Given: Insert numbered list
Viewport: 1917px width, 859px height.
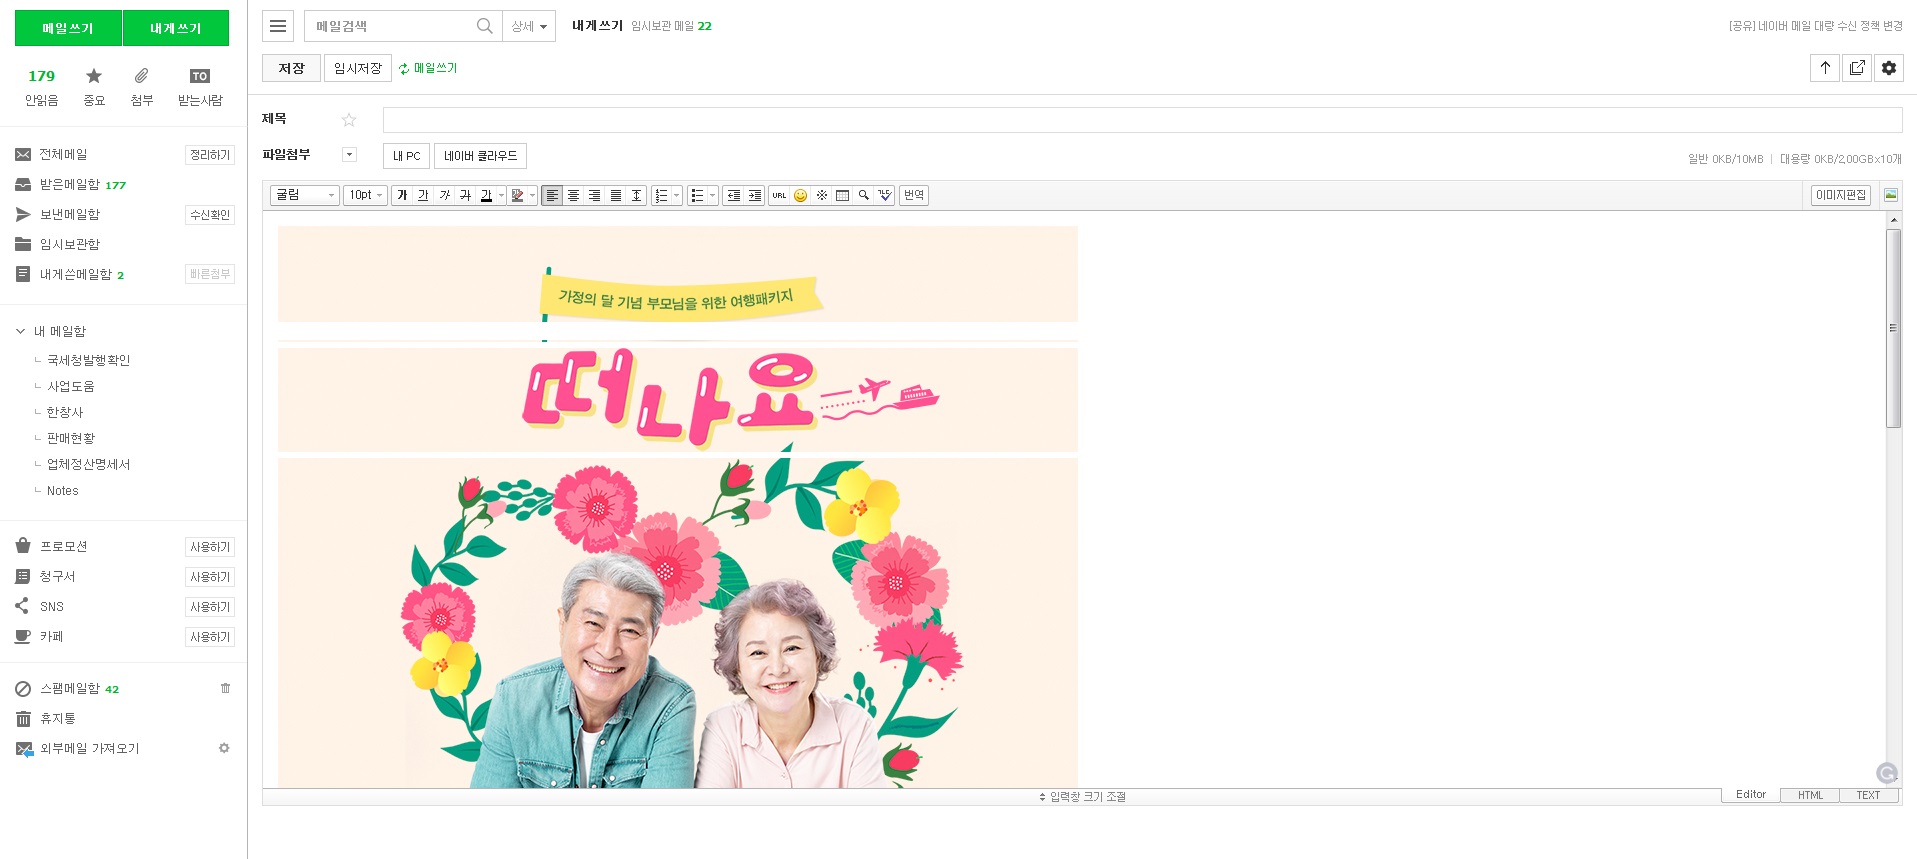Looking at the screenshot, I should pos(661,195).
